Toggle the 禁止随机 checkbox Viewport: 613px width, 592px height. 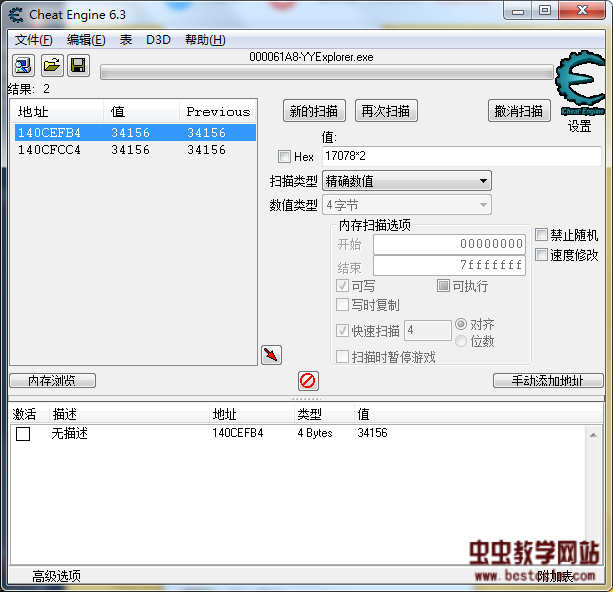coord(542,235)
